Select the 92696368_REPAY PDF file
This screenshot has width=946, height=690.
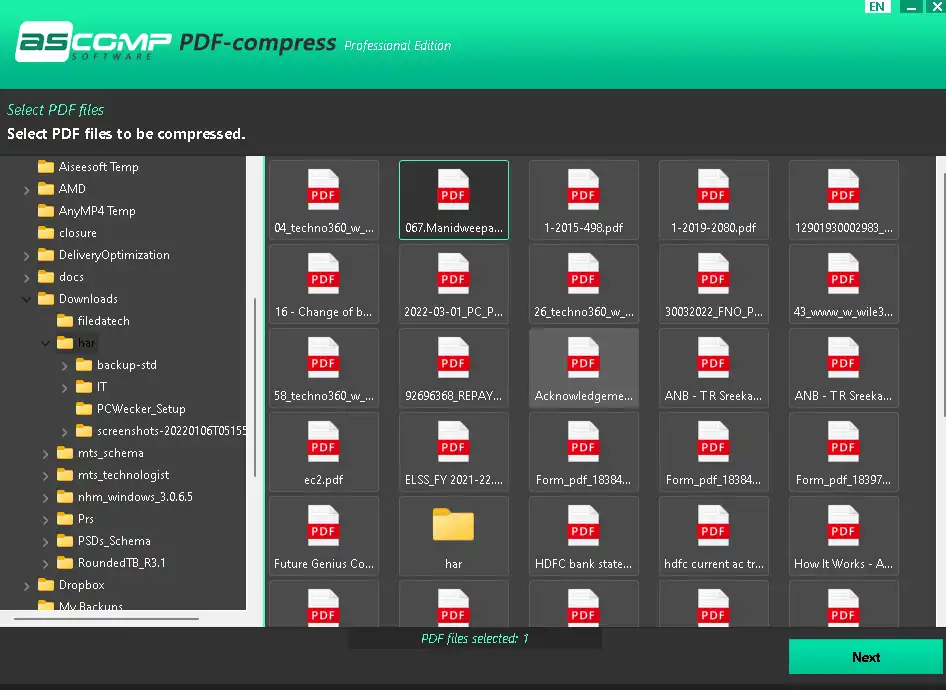point(453,368)
